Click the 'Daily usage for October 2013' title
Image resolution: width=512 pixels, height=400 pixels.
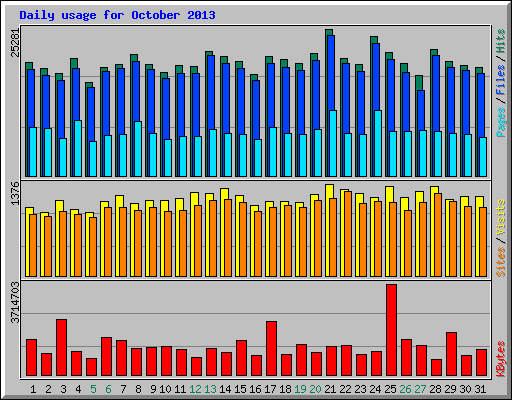[117, 15]
